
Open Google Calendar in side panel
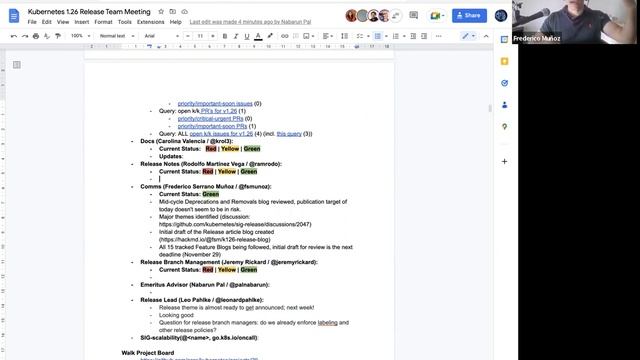pos(504,39)
